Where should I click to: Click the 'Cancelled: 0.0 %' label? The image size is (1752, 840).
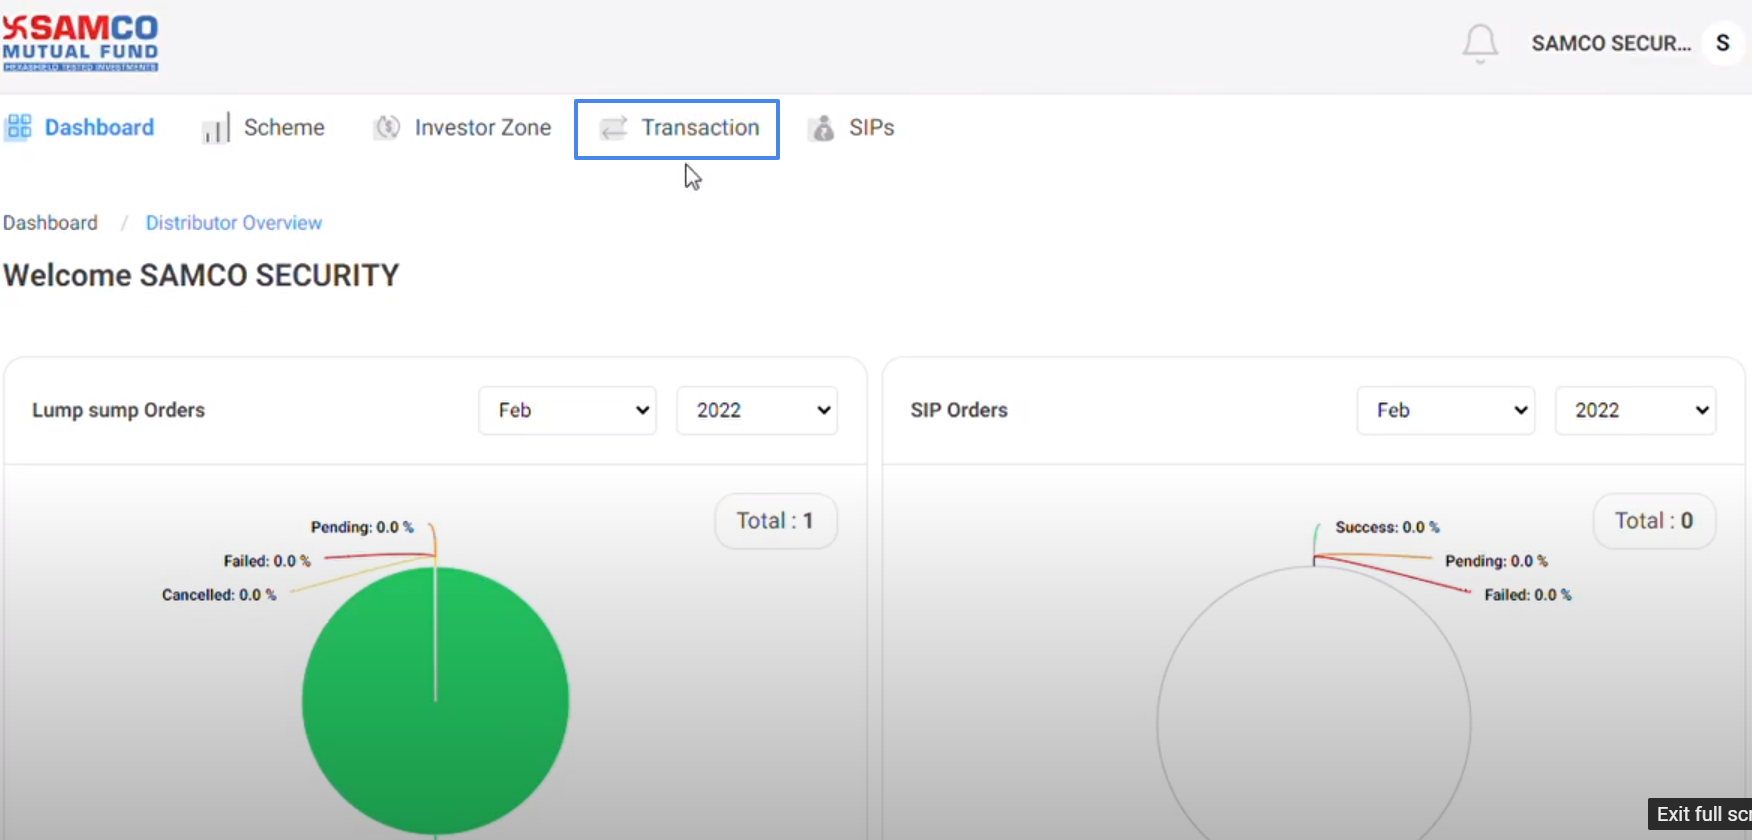coord(219,595)
